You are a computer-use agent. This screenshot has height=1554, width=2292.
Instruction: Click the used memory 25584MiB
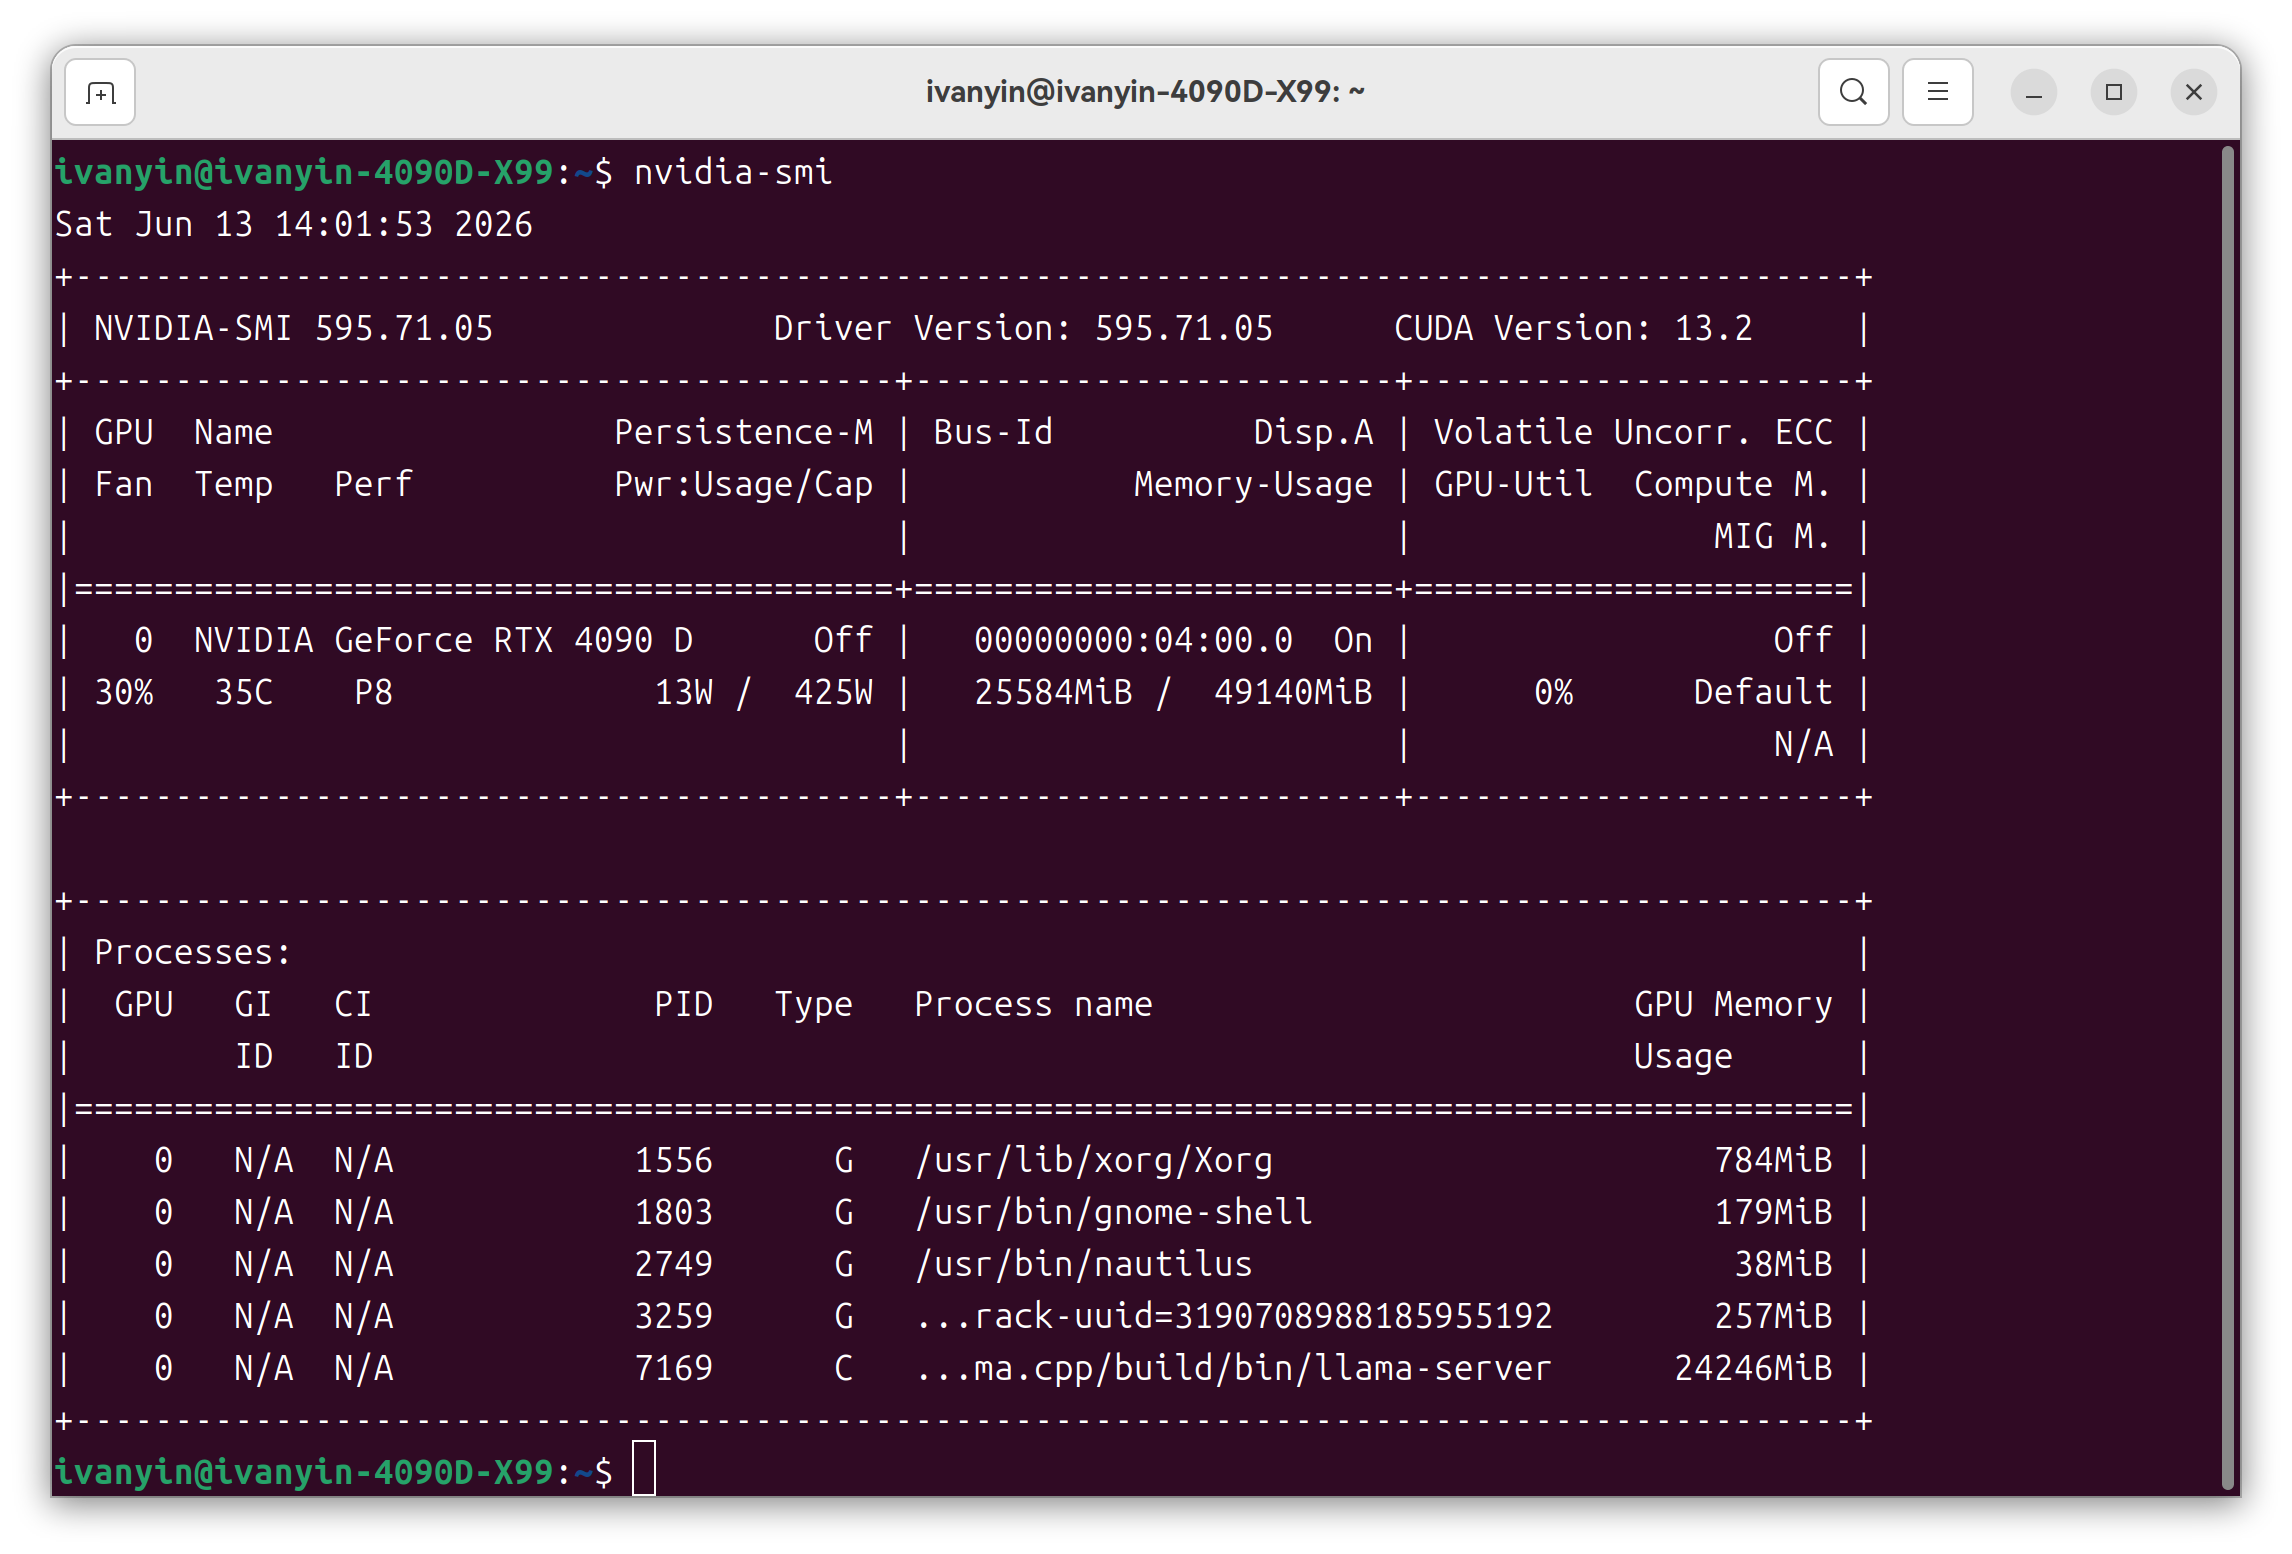(x=1053, y=692)
